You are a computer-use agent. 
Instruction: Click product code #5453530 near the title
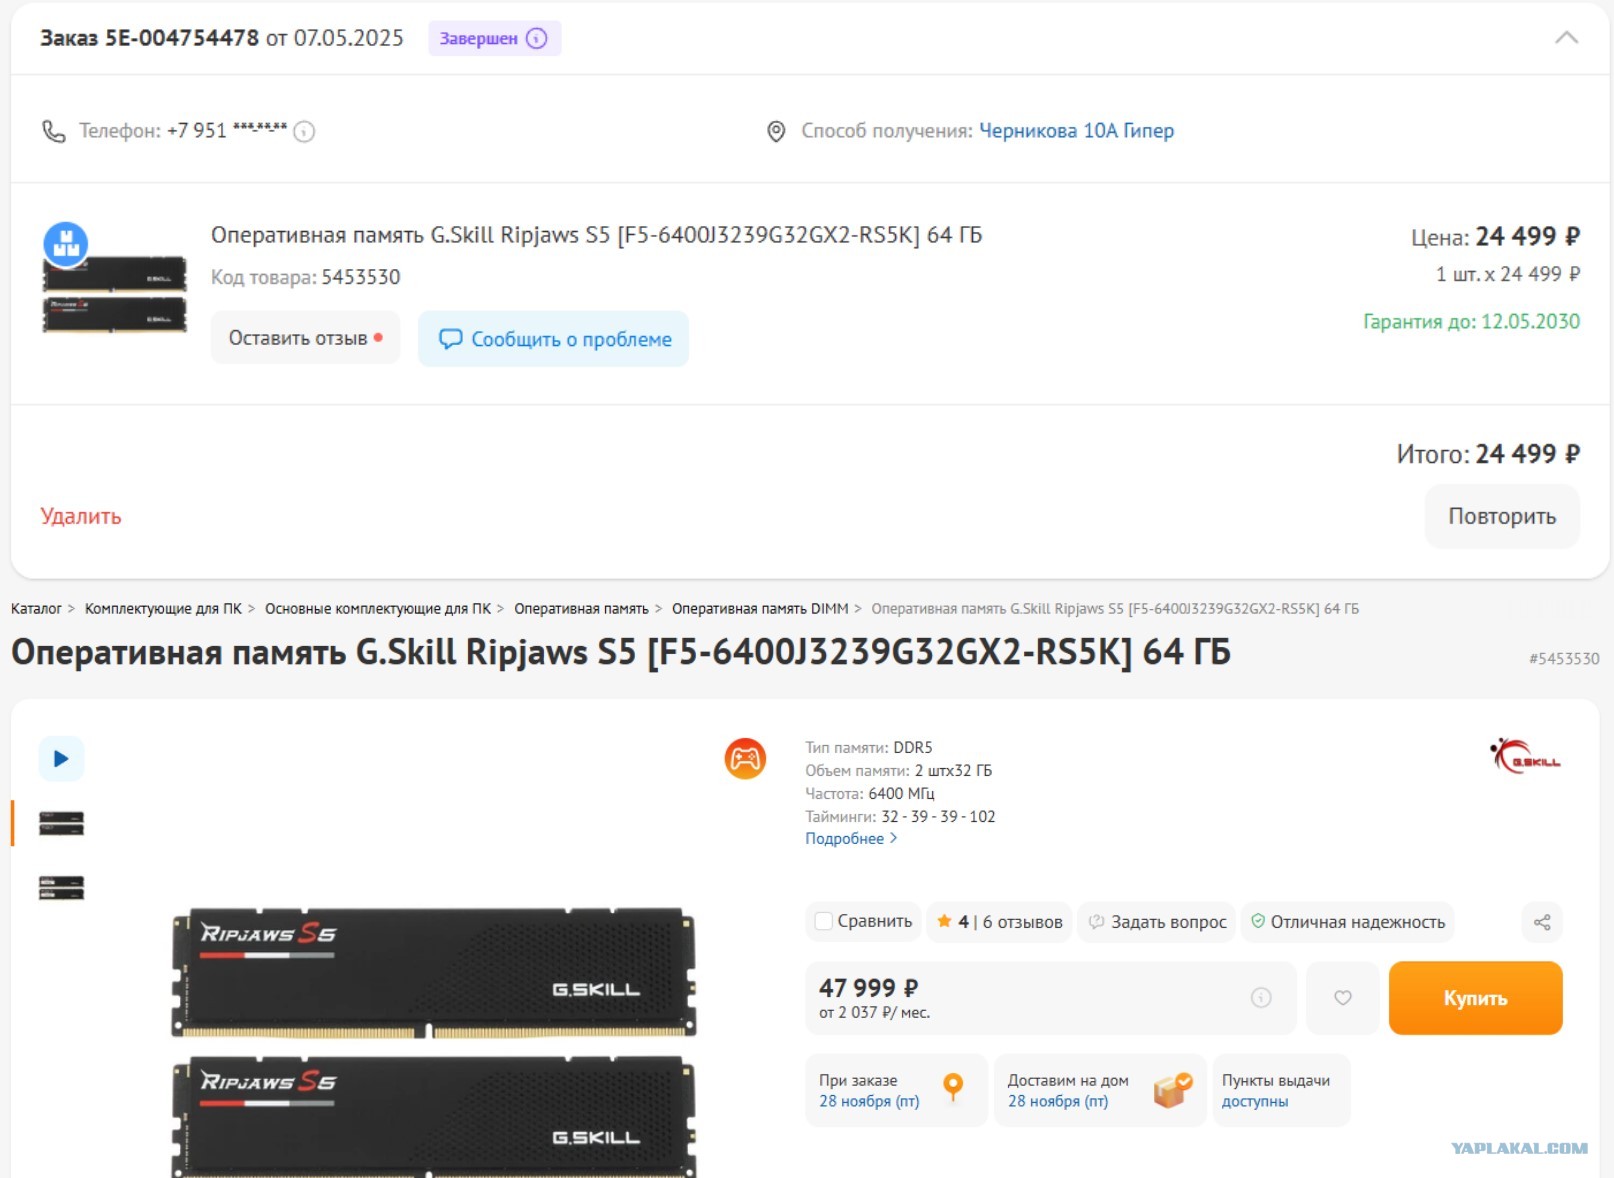1564,658
